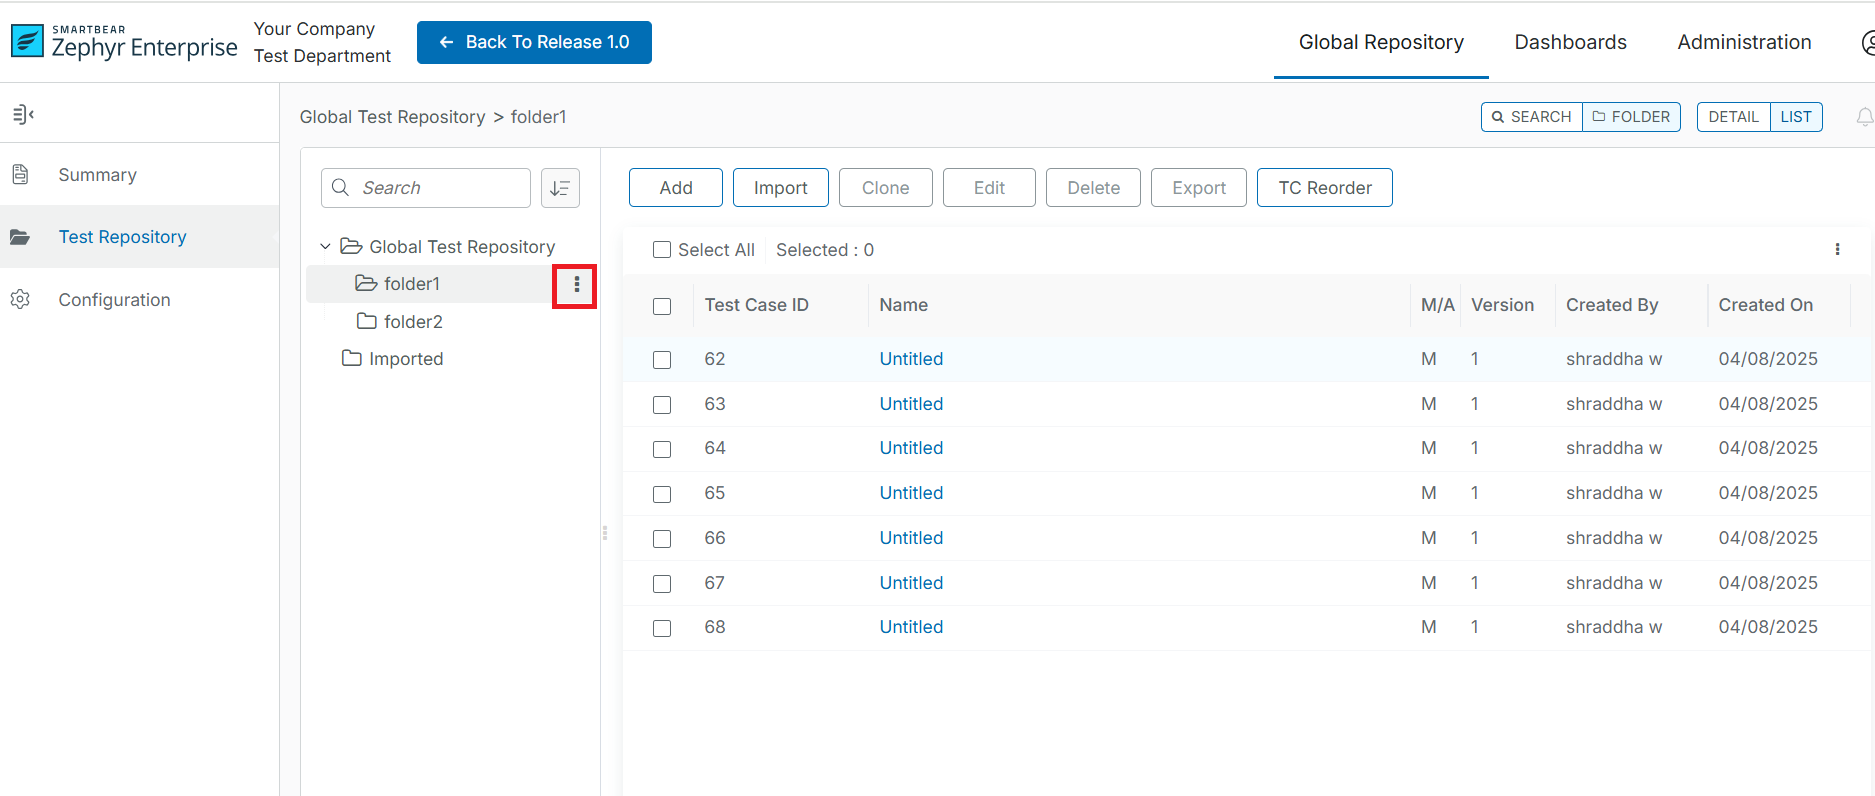Screen dimensions: 1875x796
Task: Click the folder tree sort icon
Action: coord(560,188)
